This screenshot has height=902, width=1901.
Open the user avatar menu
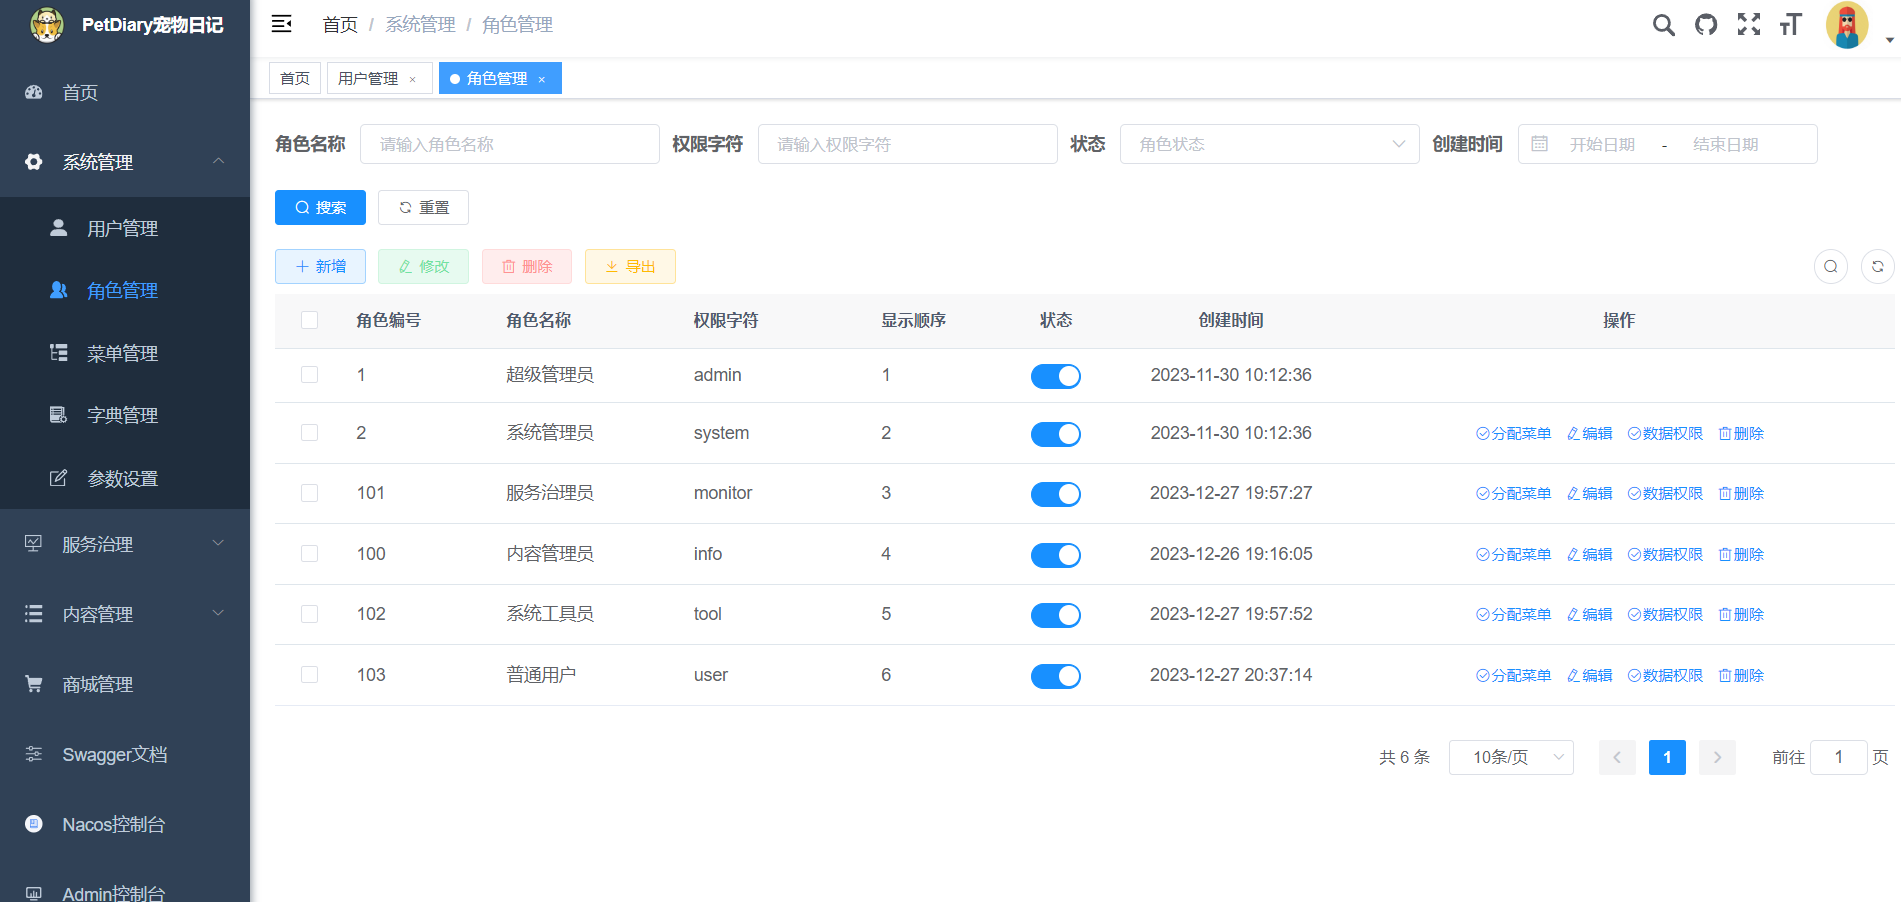[x=1847, y=25]
